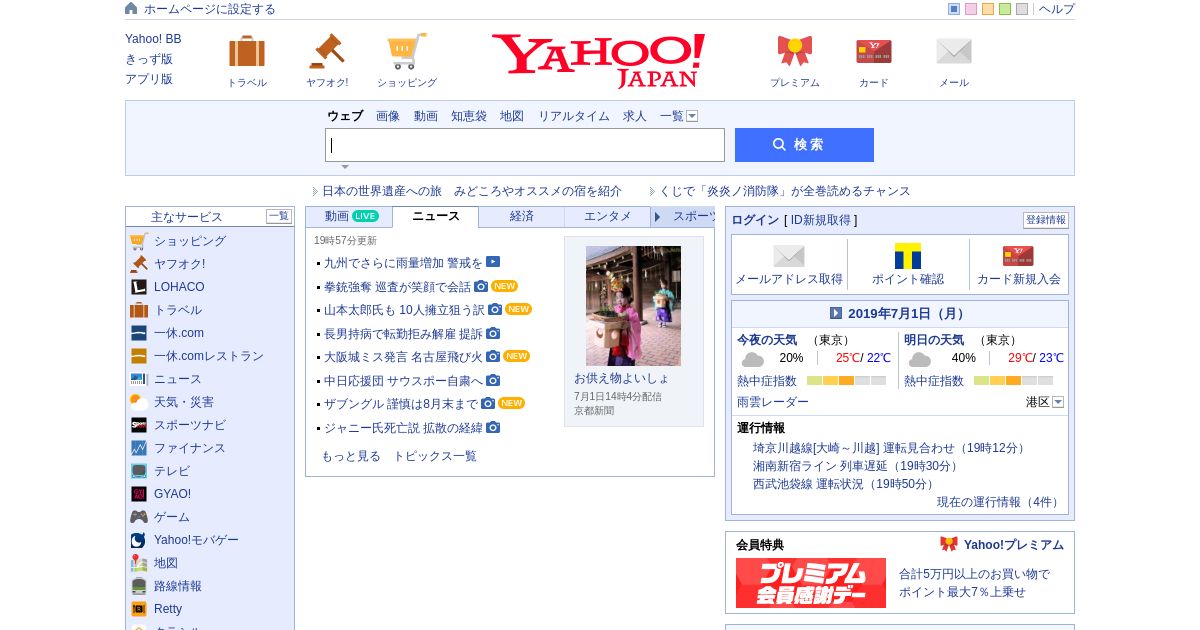
Task: Switch to the 動画 LIVE tab
Action: [350, 216]
